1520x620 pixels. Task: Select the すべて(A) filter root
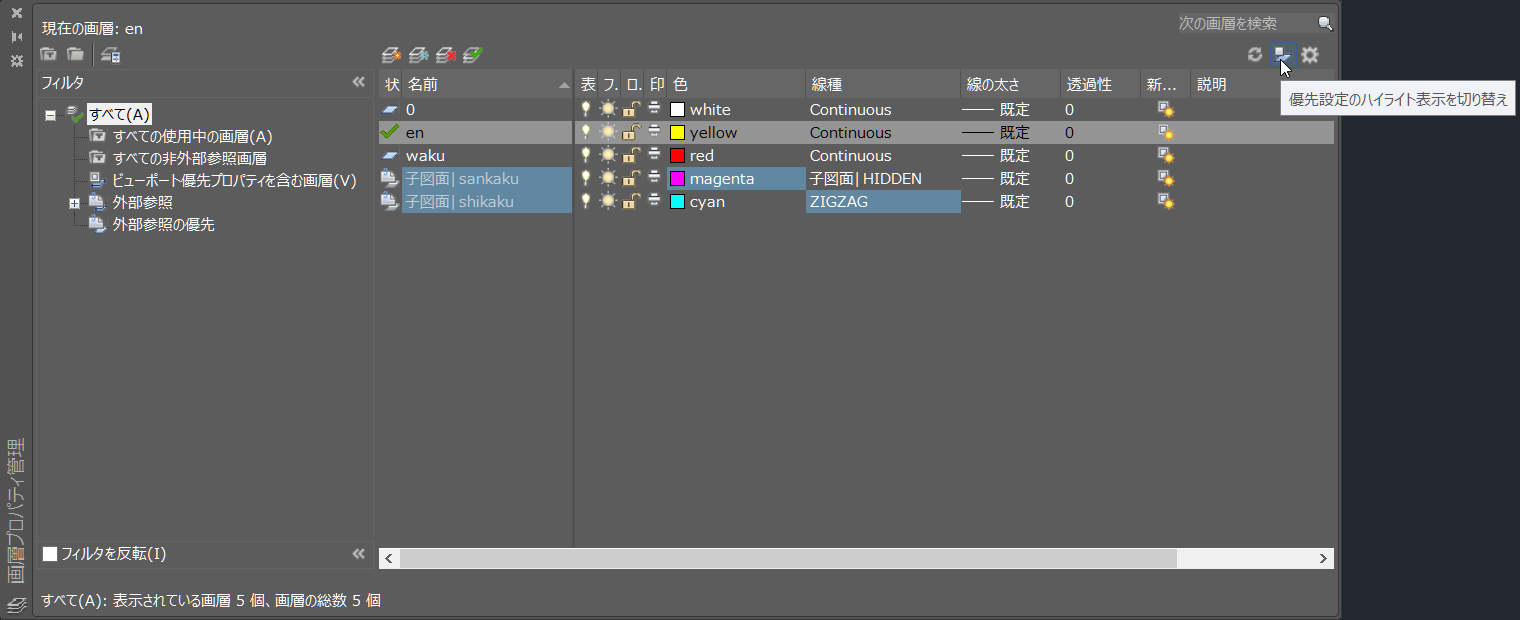pyautogui.click(x=119, y=115)
